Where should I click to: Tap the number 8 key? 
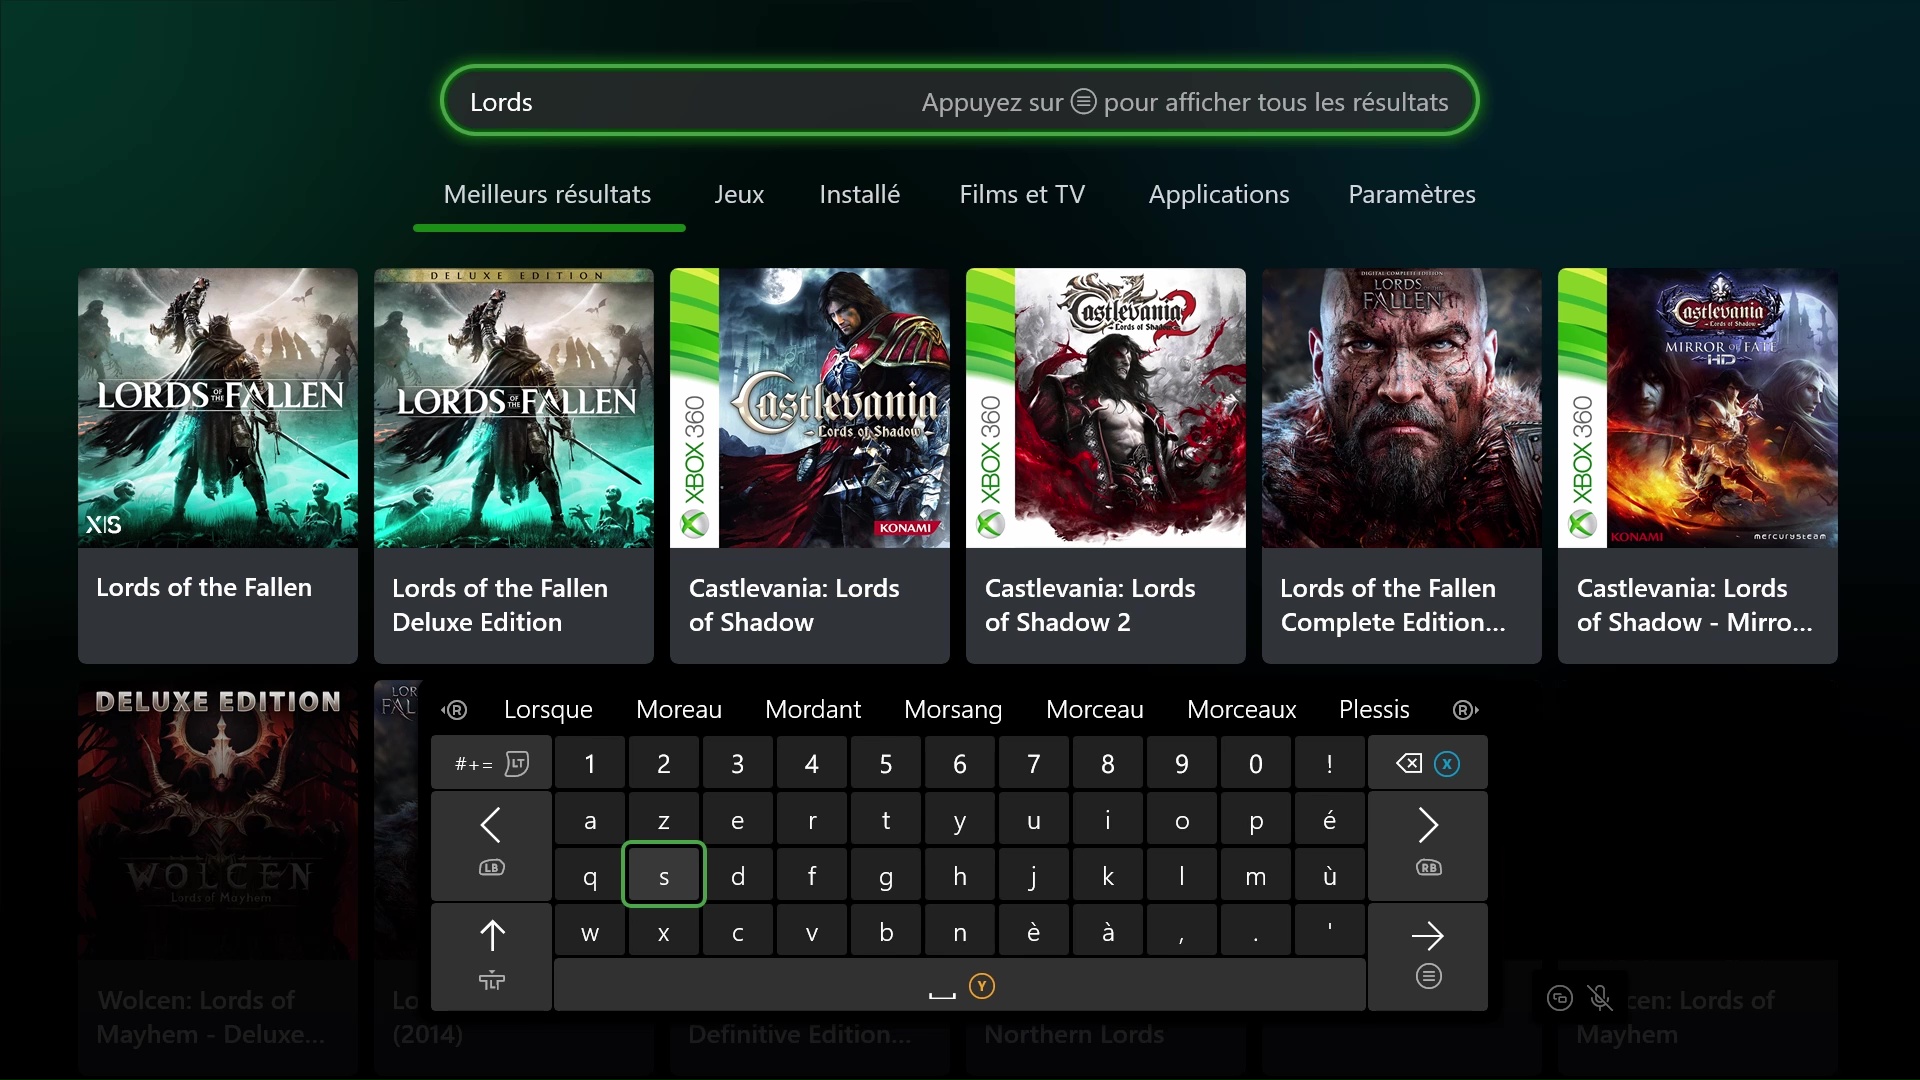1108,764
